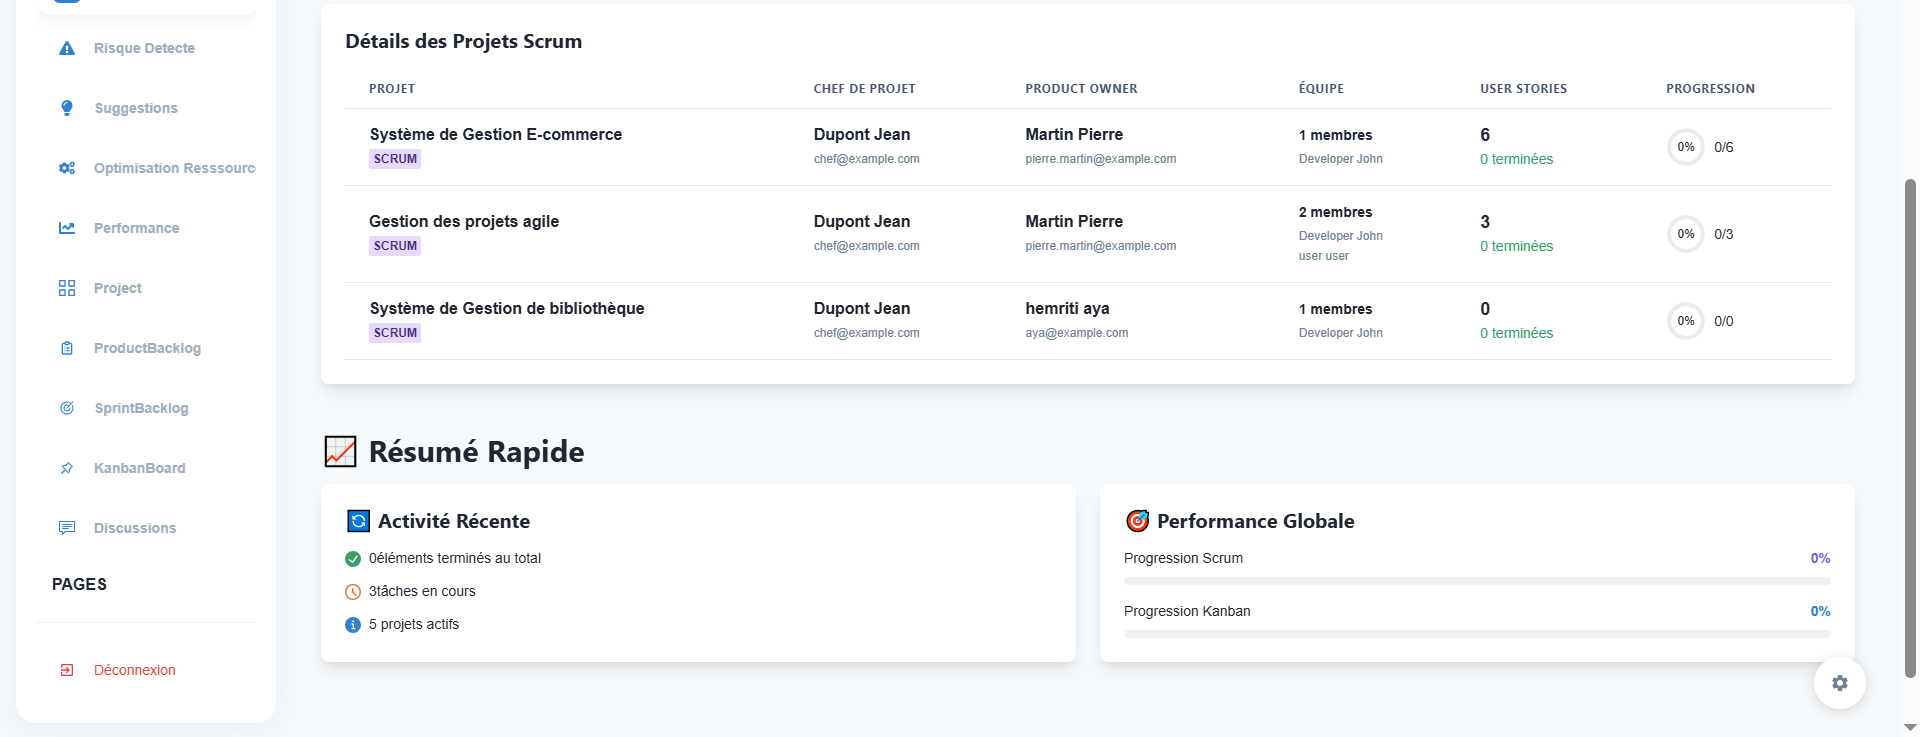Select project Système de Gestion E-commerce

click(x=496, y=134)
